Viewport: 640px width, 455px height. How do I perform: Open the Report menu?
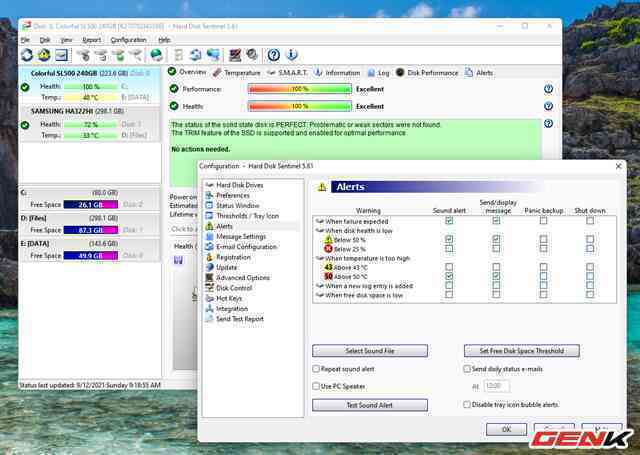[x=91, y=40]
